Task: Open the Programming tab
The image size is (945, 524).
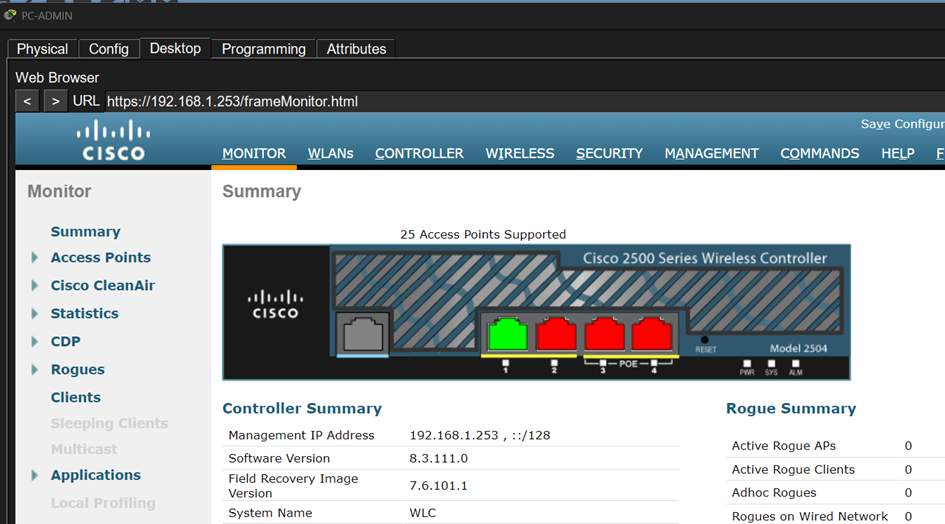Action: (x=263, y=49)
